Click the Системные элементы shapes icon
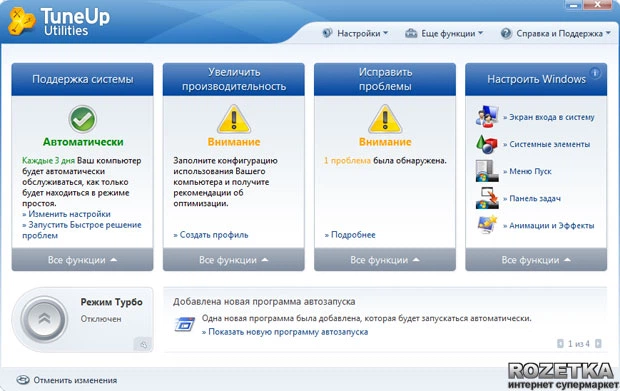 (x=487, y=144)
